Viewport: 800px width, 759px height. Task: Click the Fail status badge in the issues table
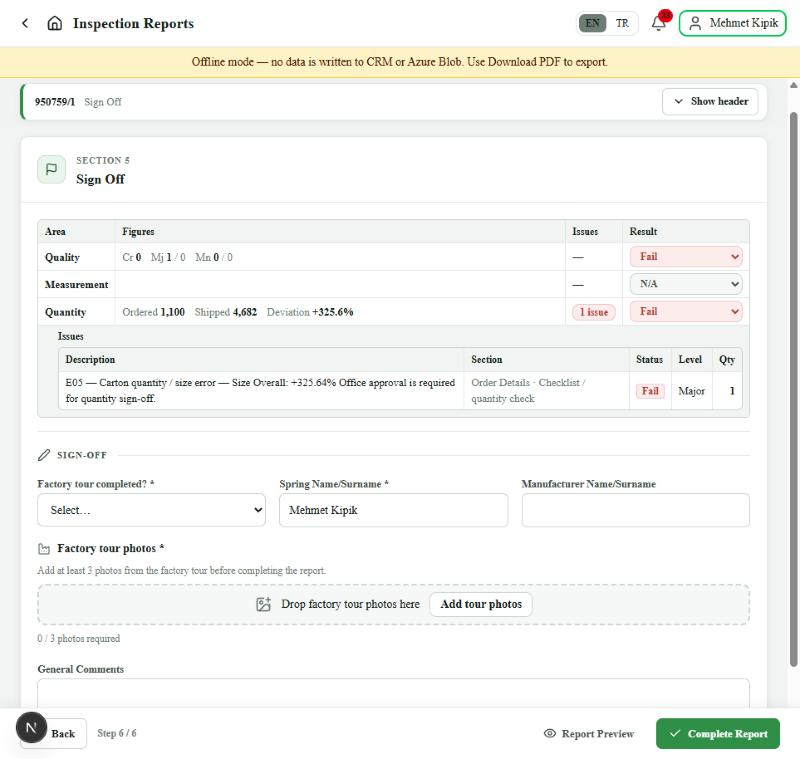(x=650, y=391)
